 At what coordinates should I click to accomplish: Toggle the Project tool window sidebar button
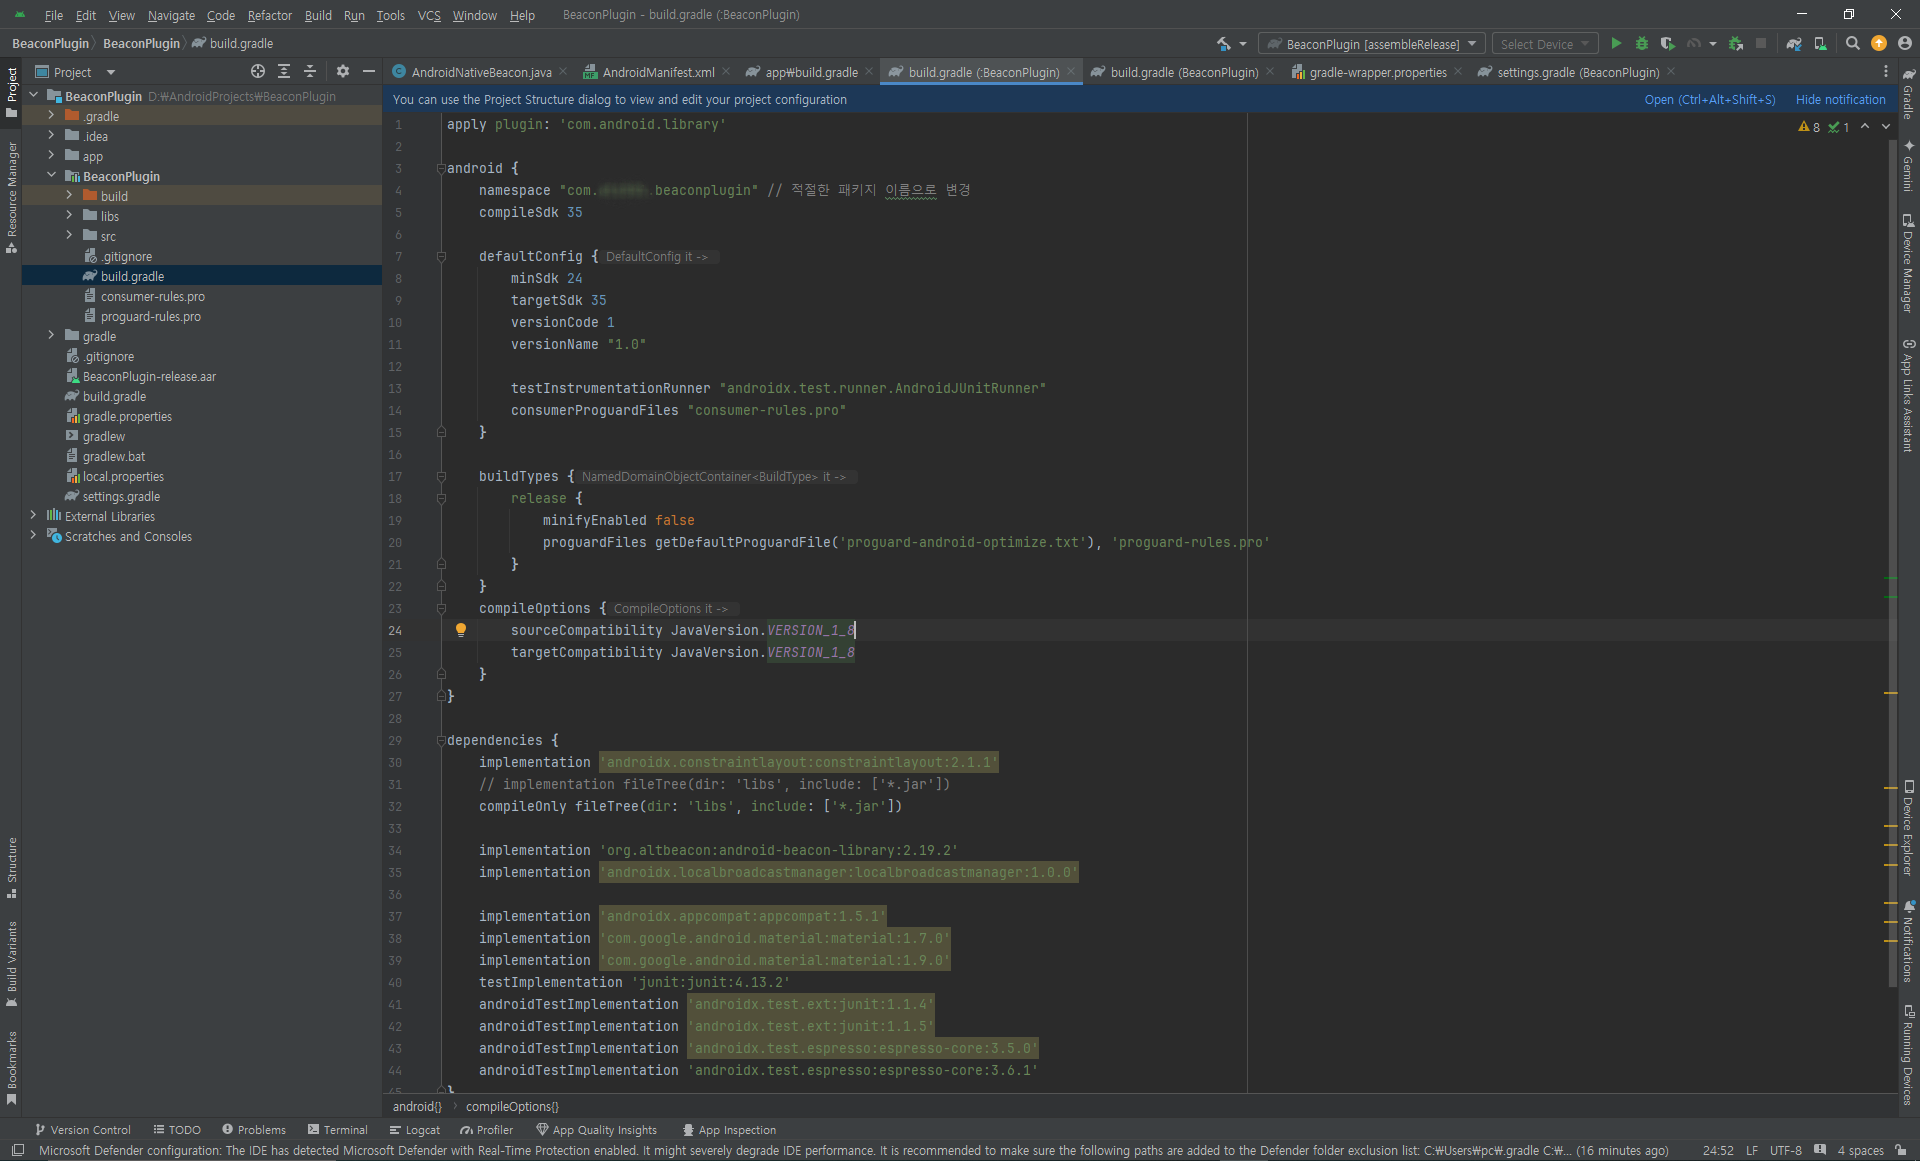12,90
